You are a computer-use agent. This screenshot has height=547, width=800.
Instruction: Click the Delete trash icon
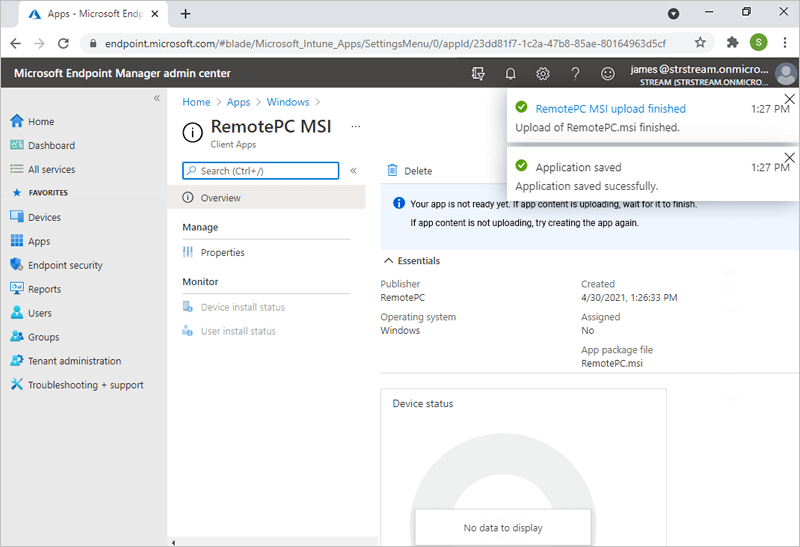point(393,171)
